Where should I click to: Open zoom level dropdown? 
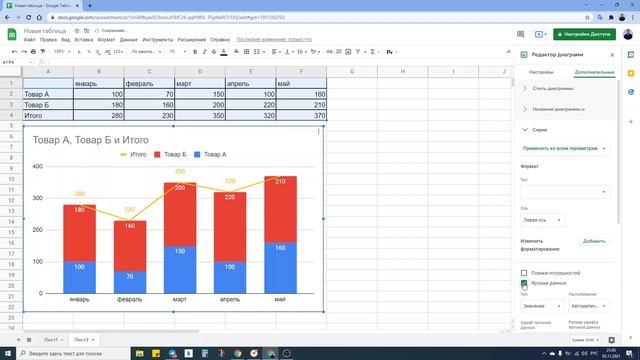pyautogui.click(x=62, y=52)
